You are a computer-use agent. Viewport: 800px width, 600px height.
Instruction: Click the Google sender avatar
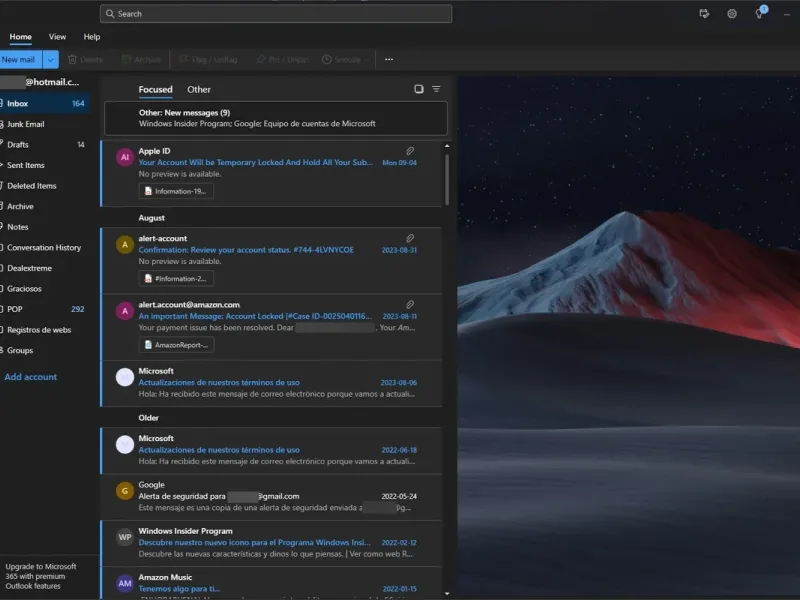(x=125, y=491)
